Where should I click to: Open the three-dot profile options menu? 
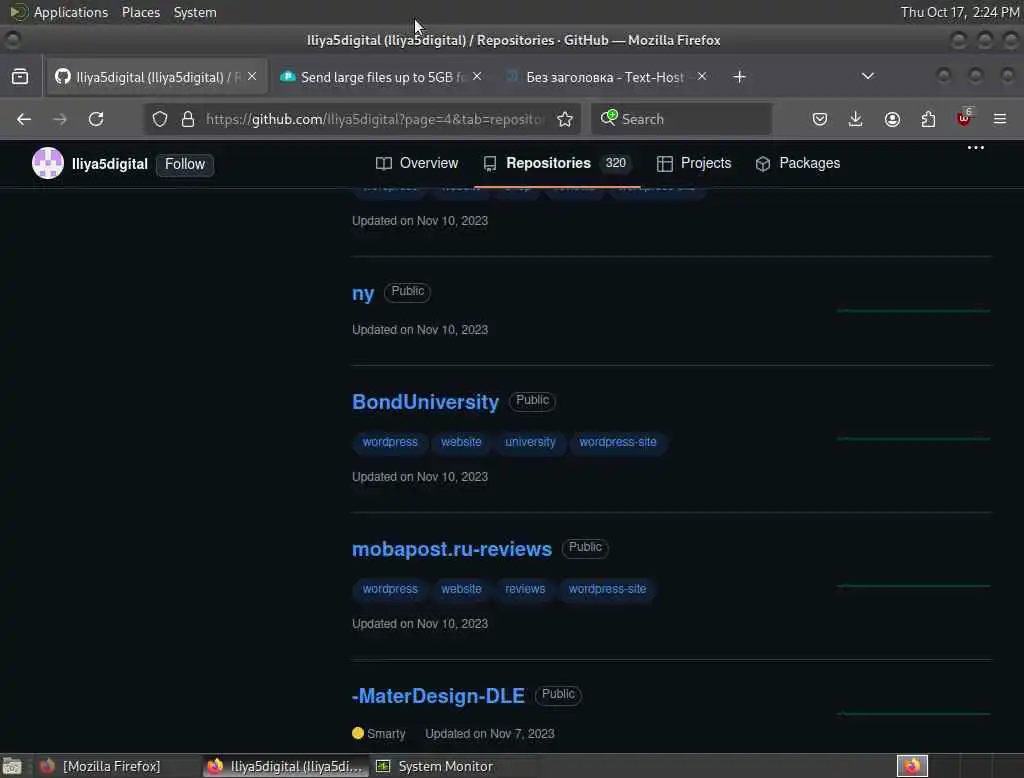coord(976,148)
